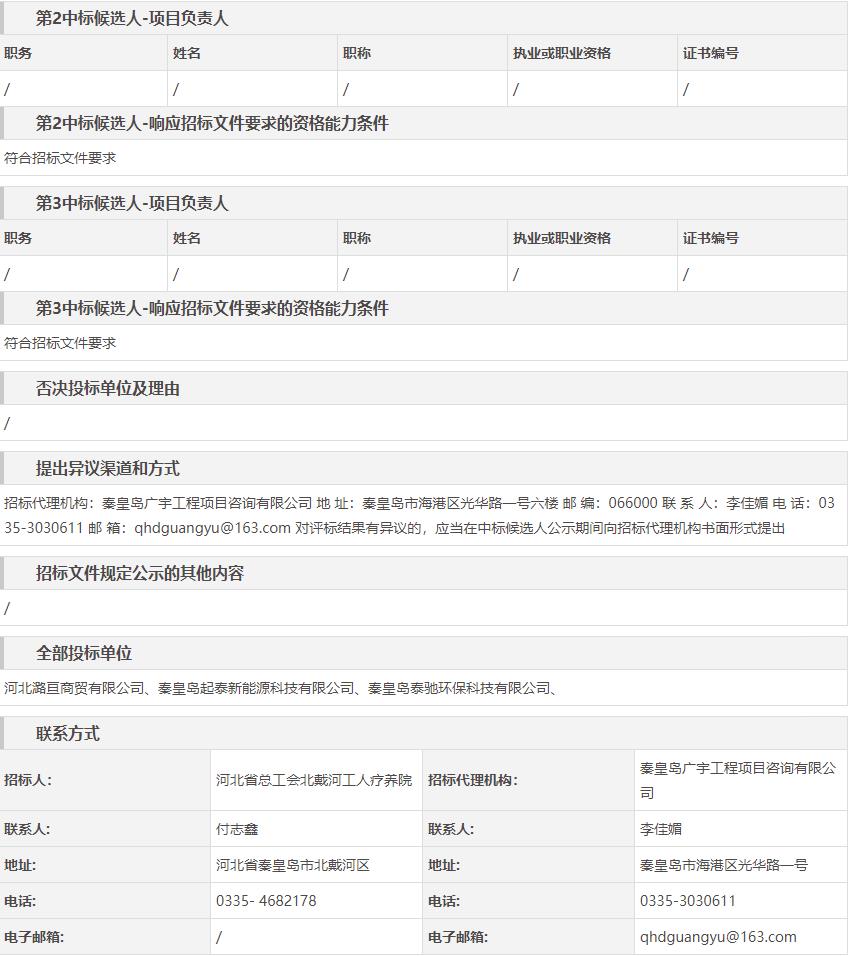The height and width of the screenshot is (956, 851).
Task: Click the 第2中标候选人-项目负责人 section header
Action: (132, 19)
